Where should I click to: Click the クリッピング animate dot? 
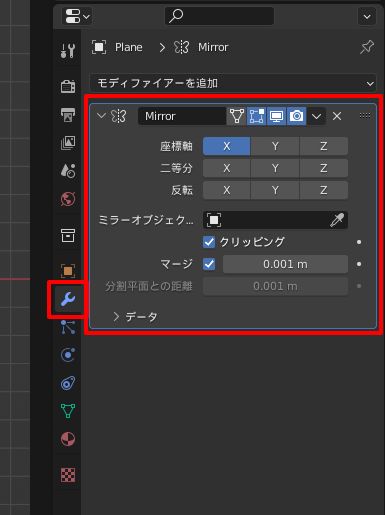pos(359,242)
